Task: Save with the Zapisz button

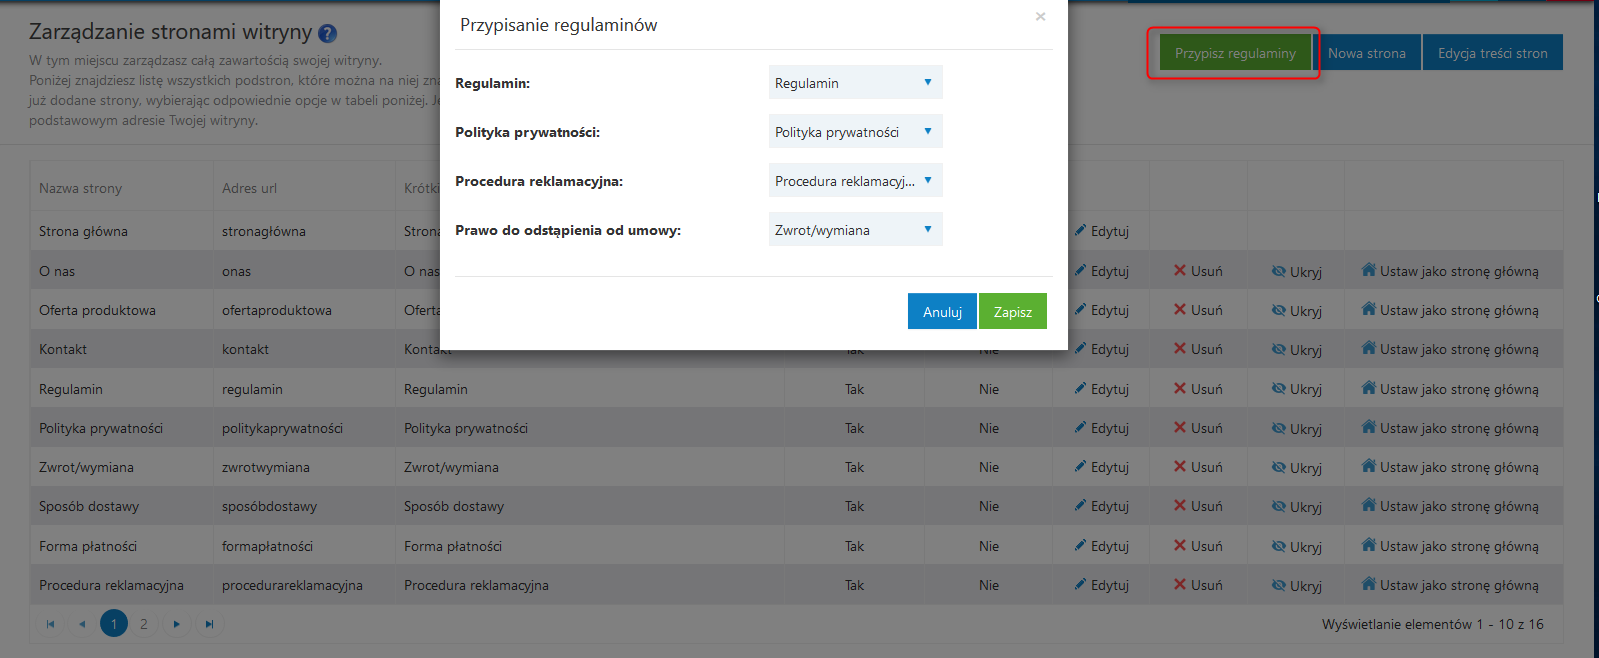Action: tap(1012, 312)
